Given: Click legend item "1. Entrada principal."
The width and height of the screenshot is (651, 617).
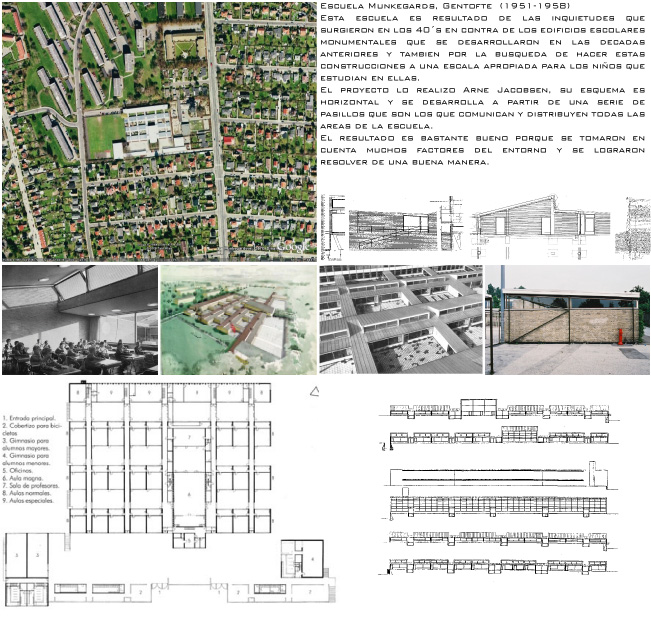Looking at the screenshot, I should coord(29,418).
